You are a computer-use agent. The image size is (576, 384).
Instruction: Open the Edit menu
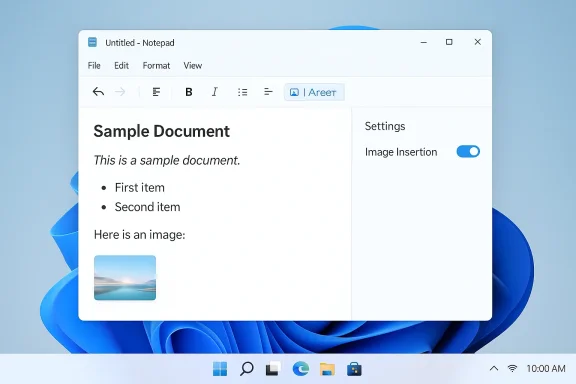[x=121, y=65]
